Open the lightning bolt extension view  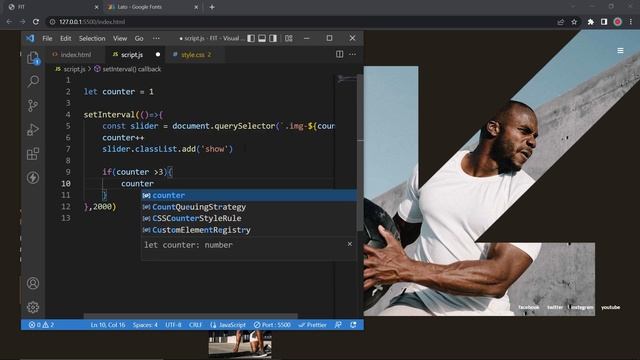click(33, 178)
